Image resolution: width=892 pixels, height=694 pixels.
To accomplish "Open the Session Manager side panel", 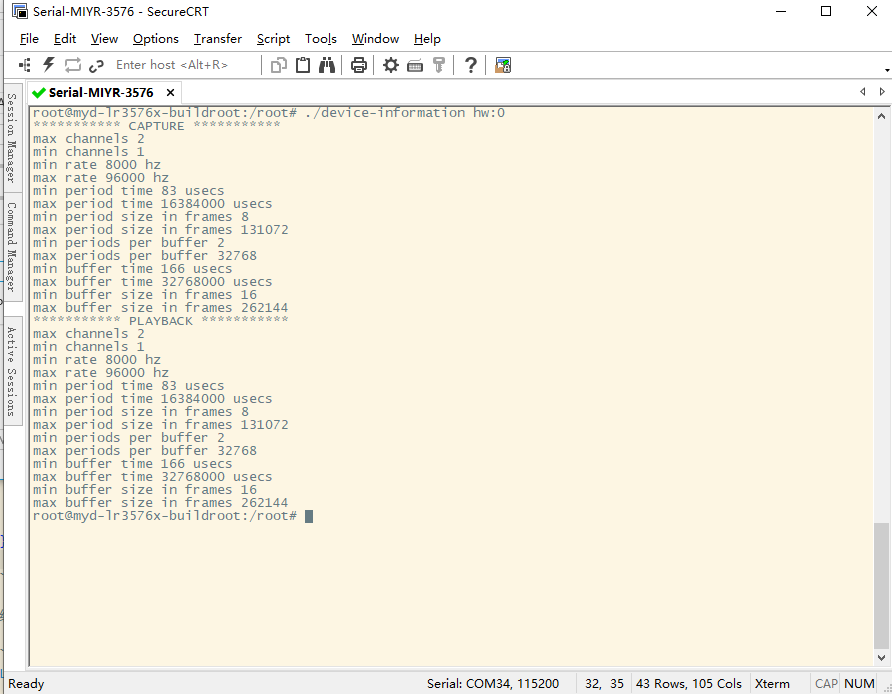I will pos(11,138).
